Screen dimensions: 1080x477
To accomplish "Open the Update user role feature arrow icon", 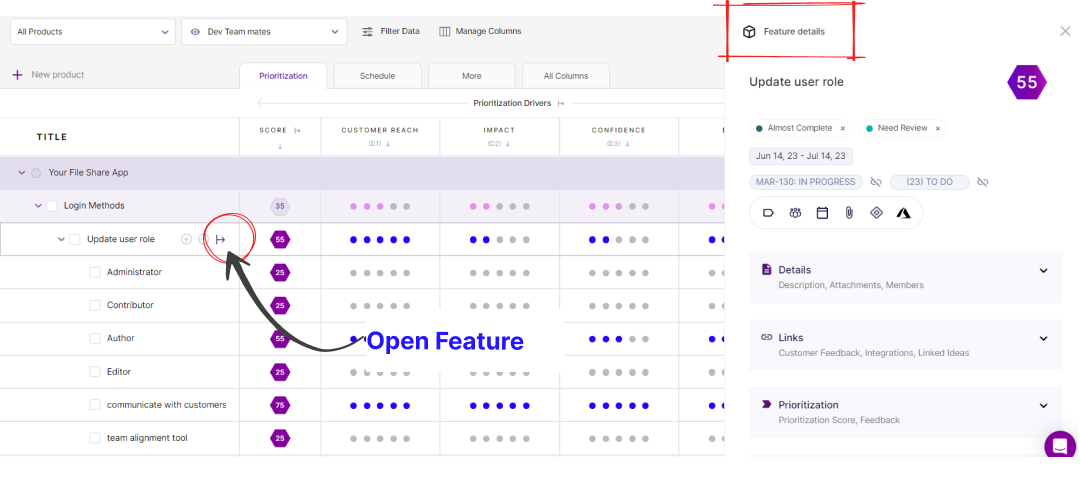I will (x=221, y=239).
